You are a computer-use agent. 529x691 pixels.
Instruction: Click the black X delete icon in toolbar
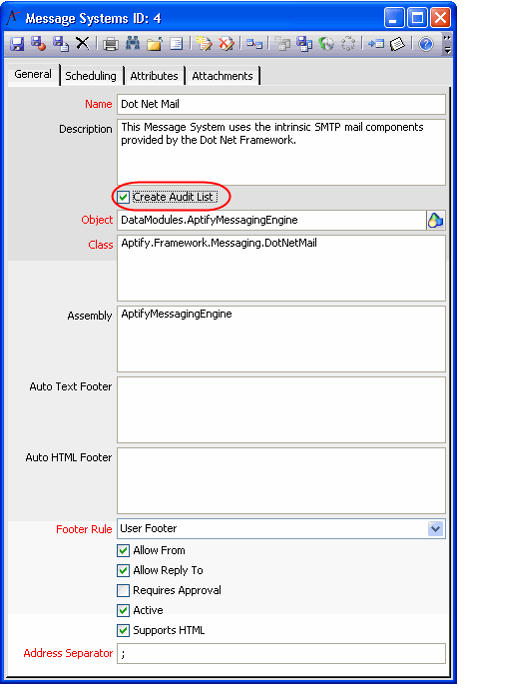pyautogui.click(x=82, y=43)
